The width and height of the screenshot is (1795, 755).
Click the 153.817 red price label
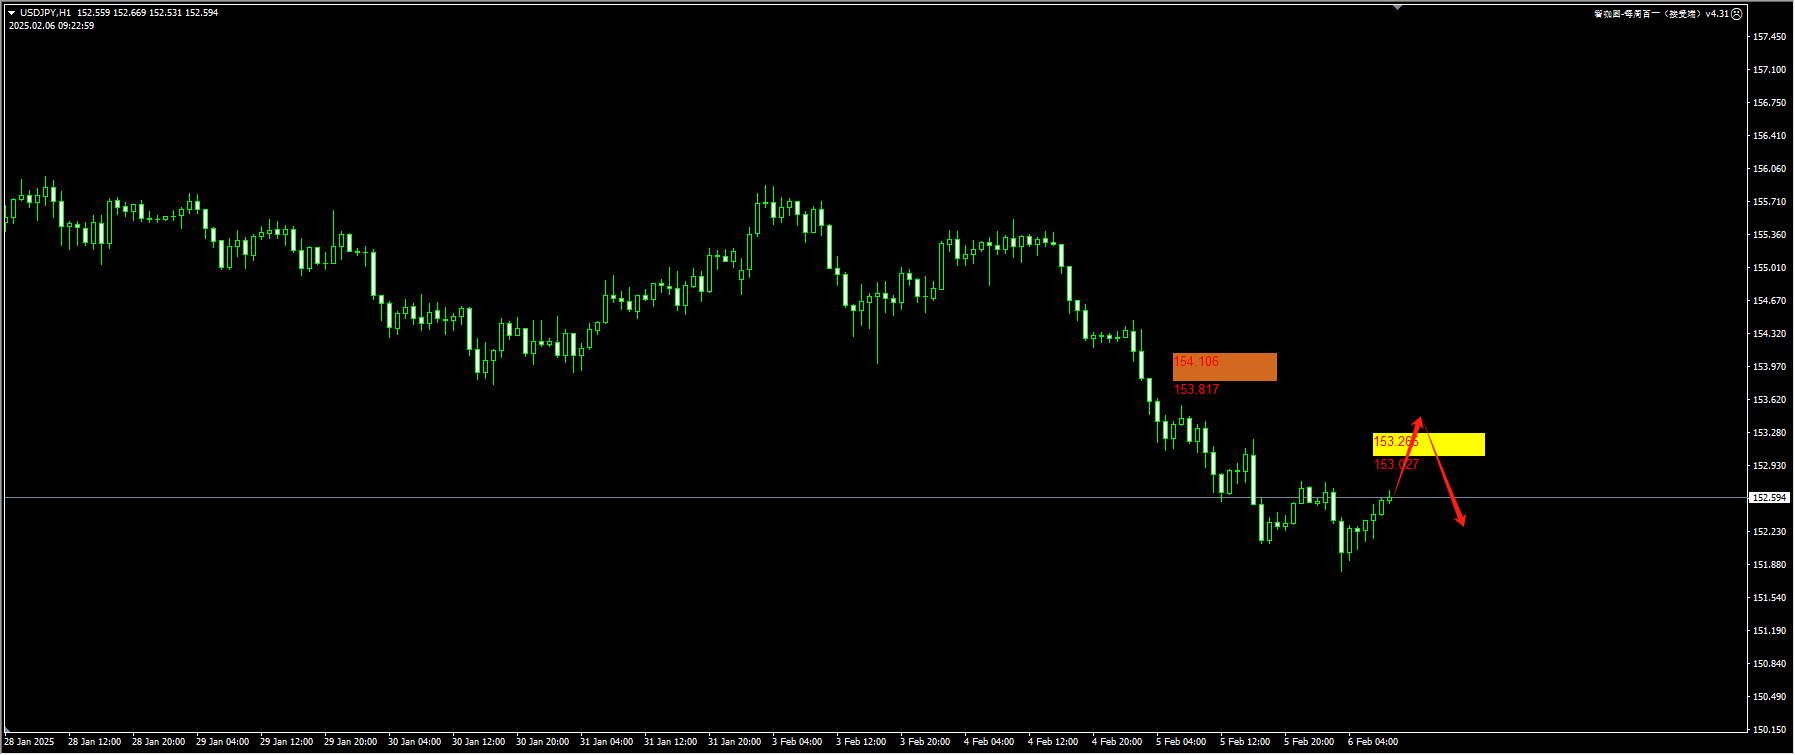[1196, 390]
